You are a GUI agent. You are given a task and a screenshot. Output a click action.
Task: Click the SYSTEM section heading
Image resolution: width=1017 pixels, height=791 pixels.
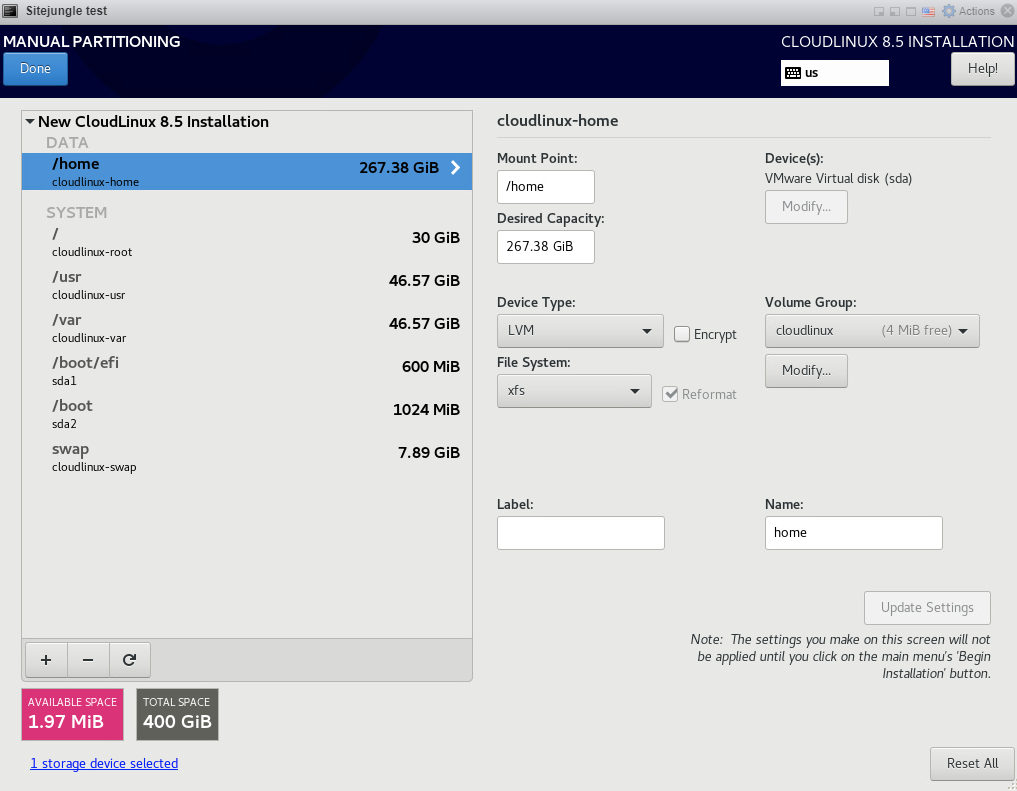tap(77, 213)
